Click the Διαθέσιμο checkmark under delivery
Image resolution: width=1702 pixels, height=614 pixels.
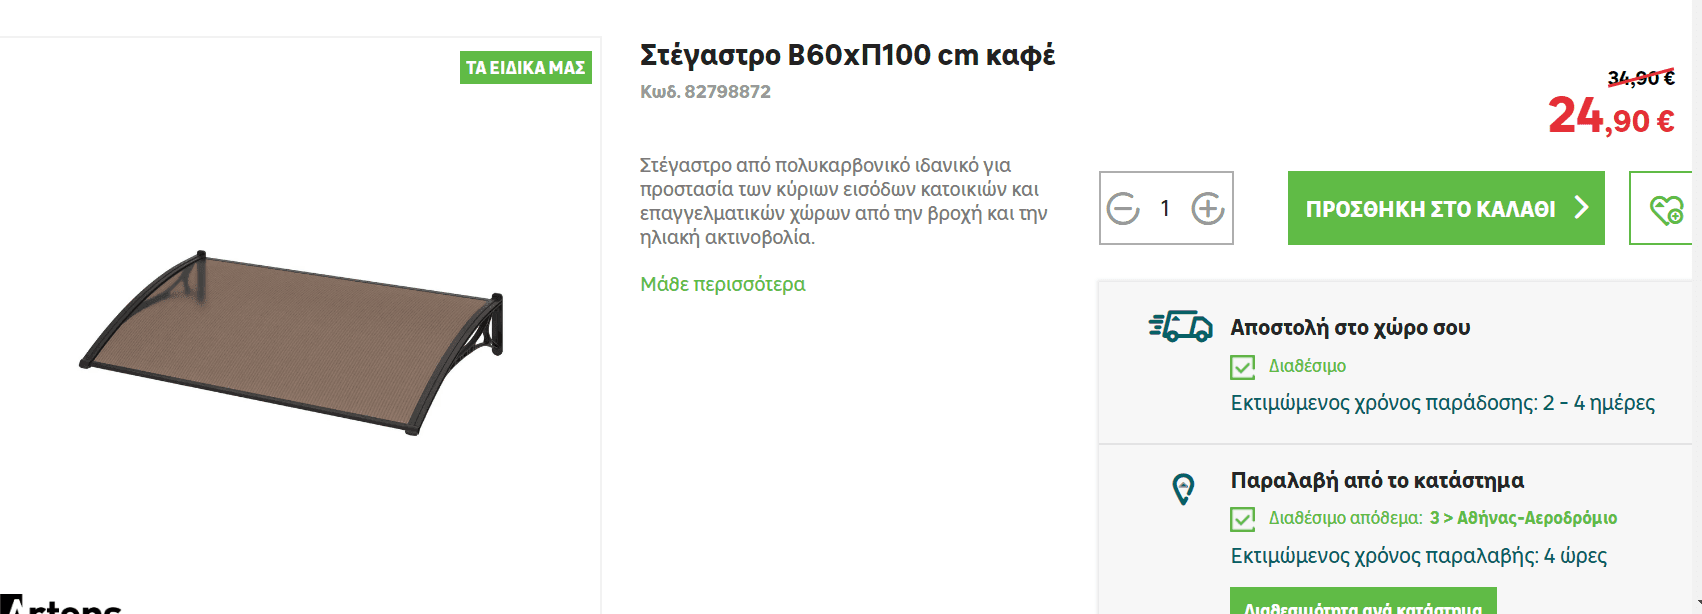[1242, 367]
